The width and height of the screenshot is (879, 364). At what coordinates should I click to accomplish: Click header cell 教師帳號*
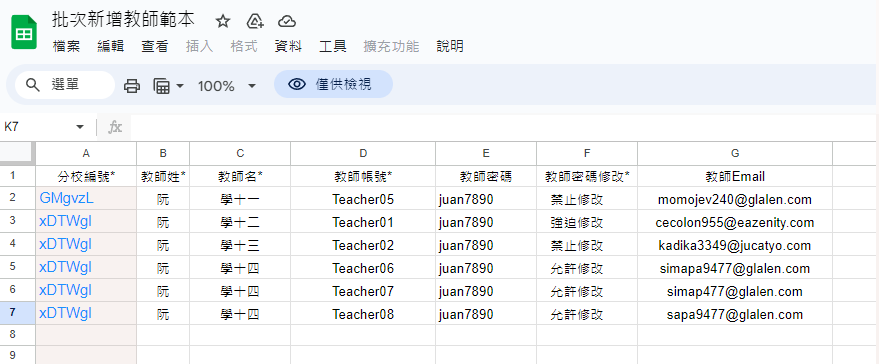(x=363, y=177)
